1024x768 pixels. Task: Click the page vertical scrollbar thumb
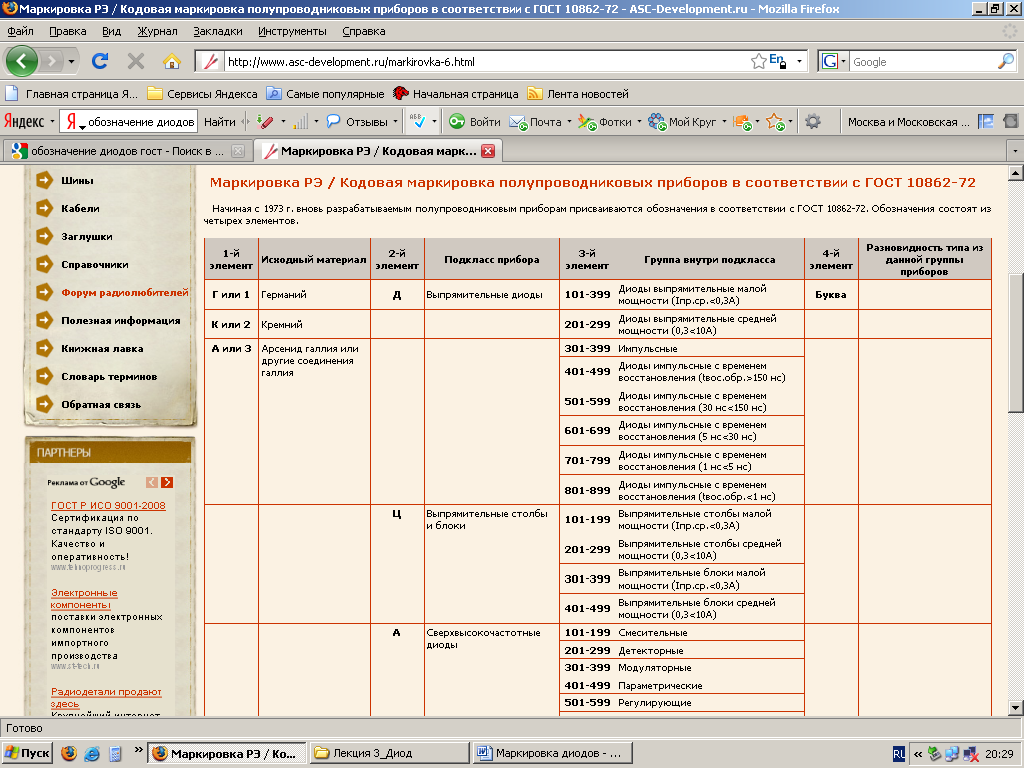[x=1016, y=344]
